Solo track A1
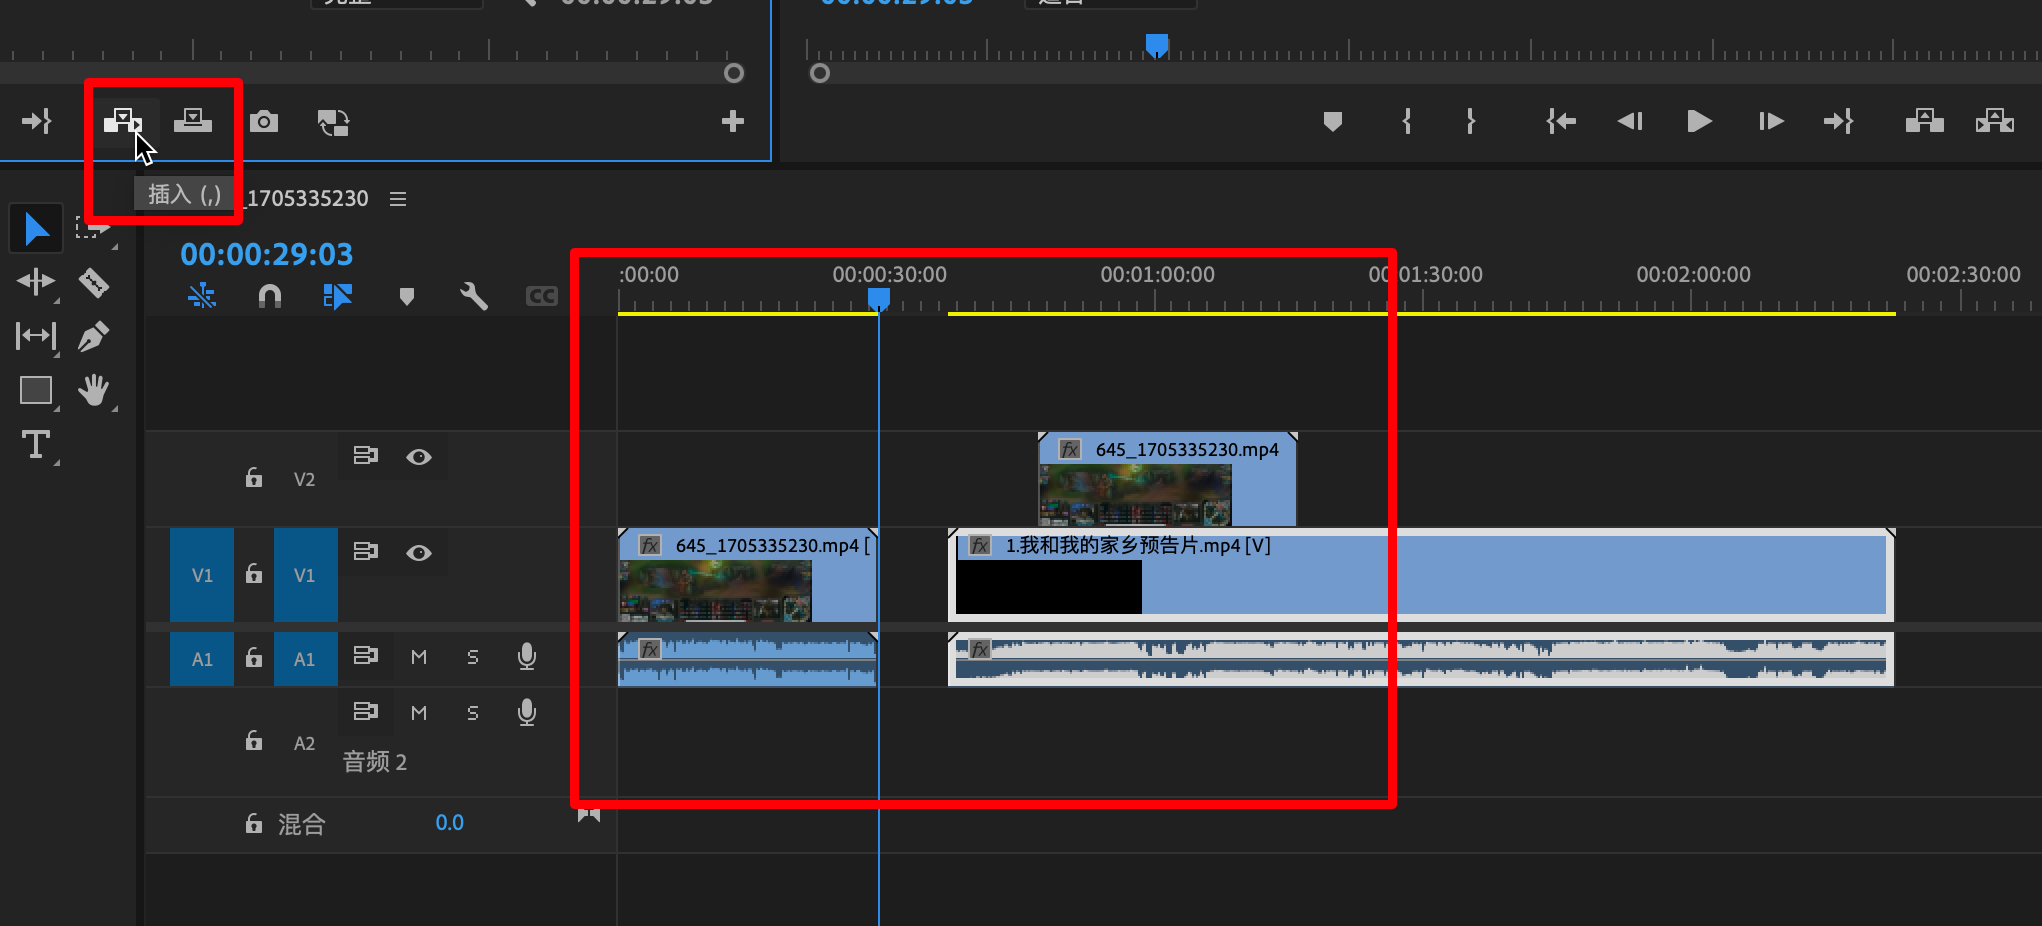2042x926 pixels. click(x=473, y=657)
